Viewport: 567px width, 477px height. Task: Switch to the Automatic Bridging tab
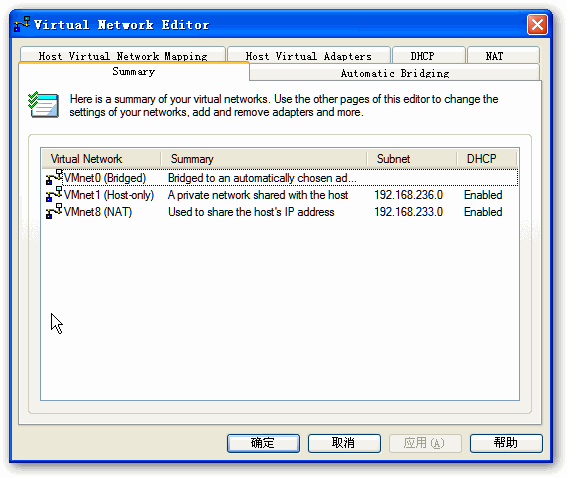[395, 73]
